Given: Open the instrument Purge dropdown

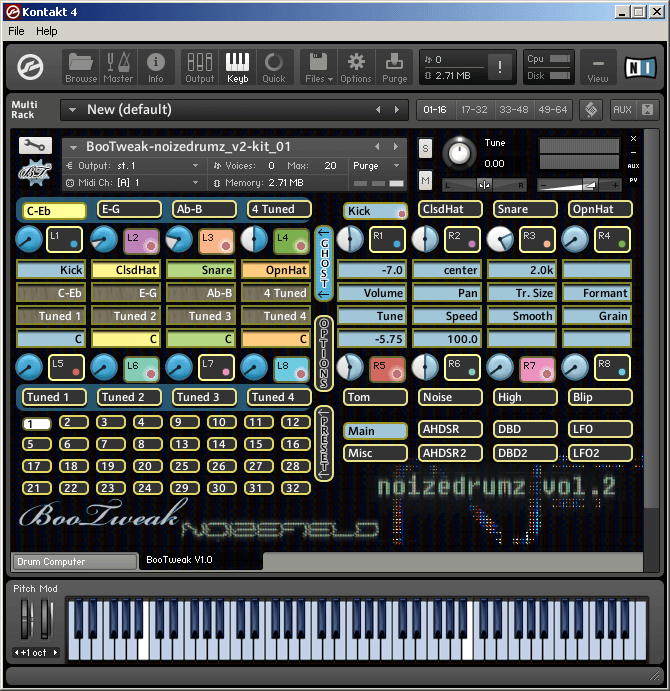Looking at the screenshot, I should coord(376,165).
